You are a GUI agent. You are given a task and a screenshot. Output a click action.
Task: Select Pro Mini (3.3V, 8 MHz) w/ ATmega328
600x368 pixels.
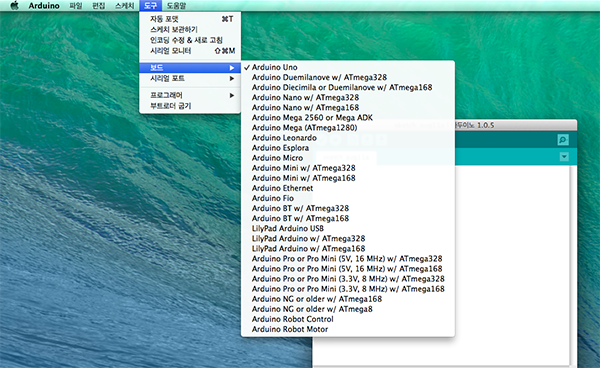click(x=348, y=279)
